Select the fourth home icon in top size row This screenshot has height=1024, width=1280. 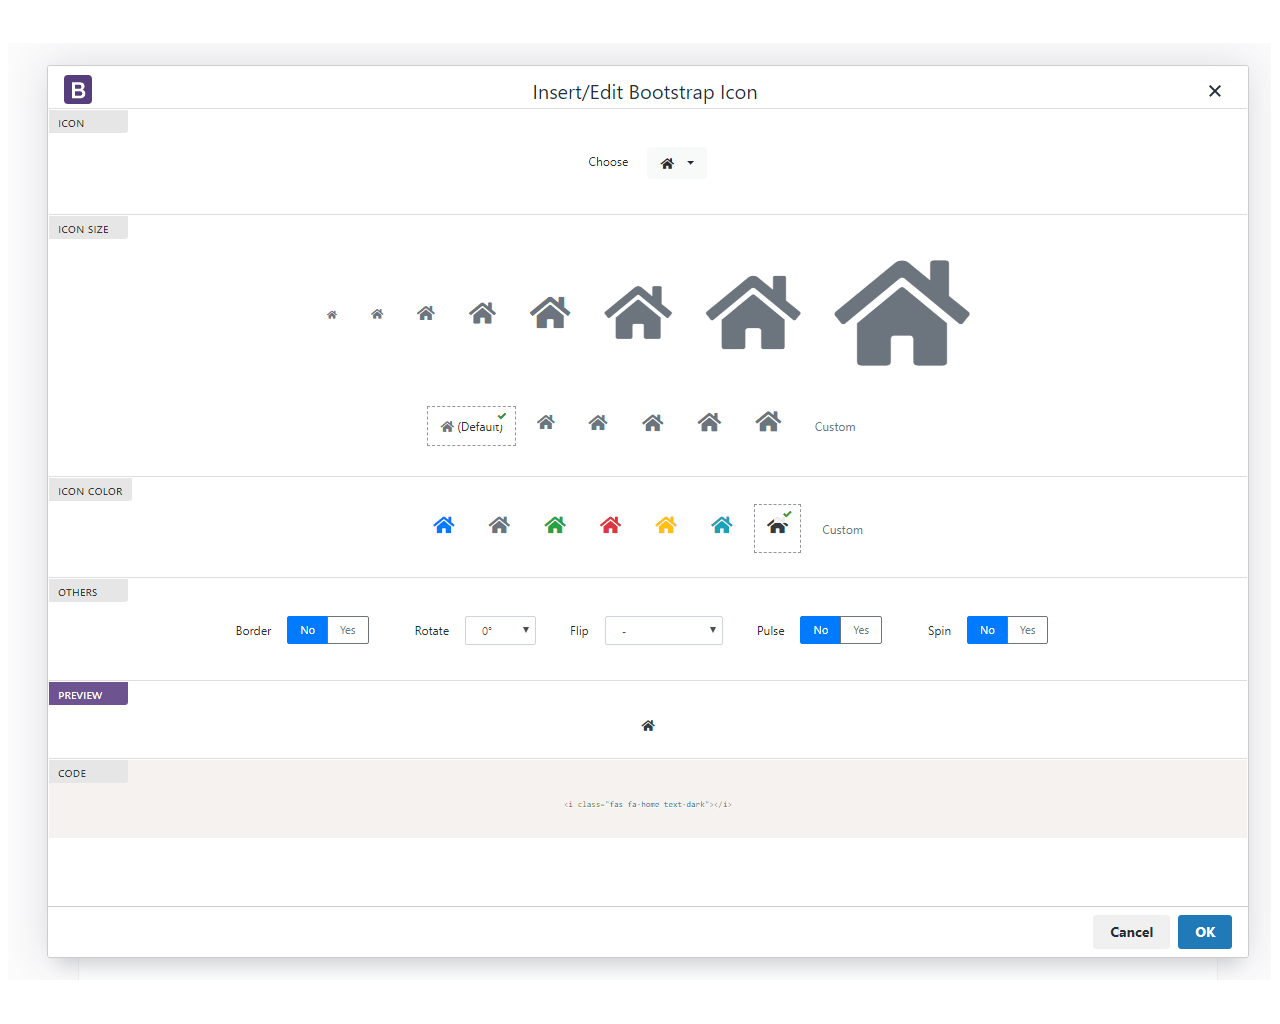483,313
